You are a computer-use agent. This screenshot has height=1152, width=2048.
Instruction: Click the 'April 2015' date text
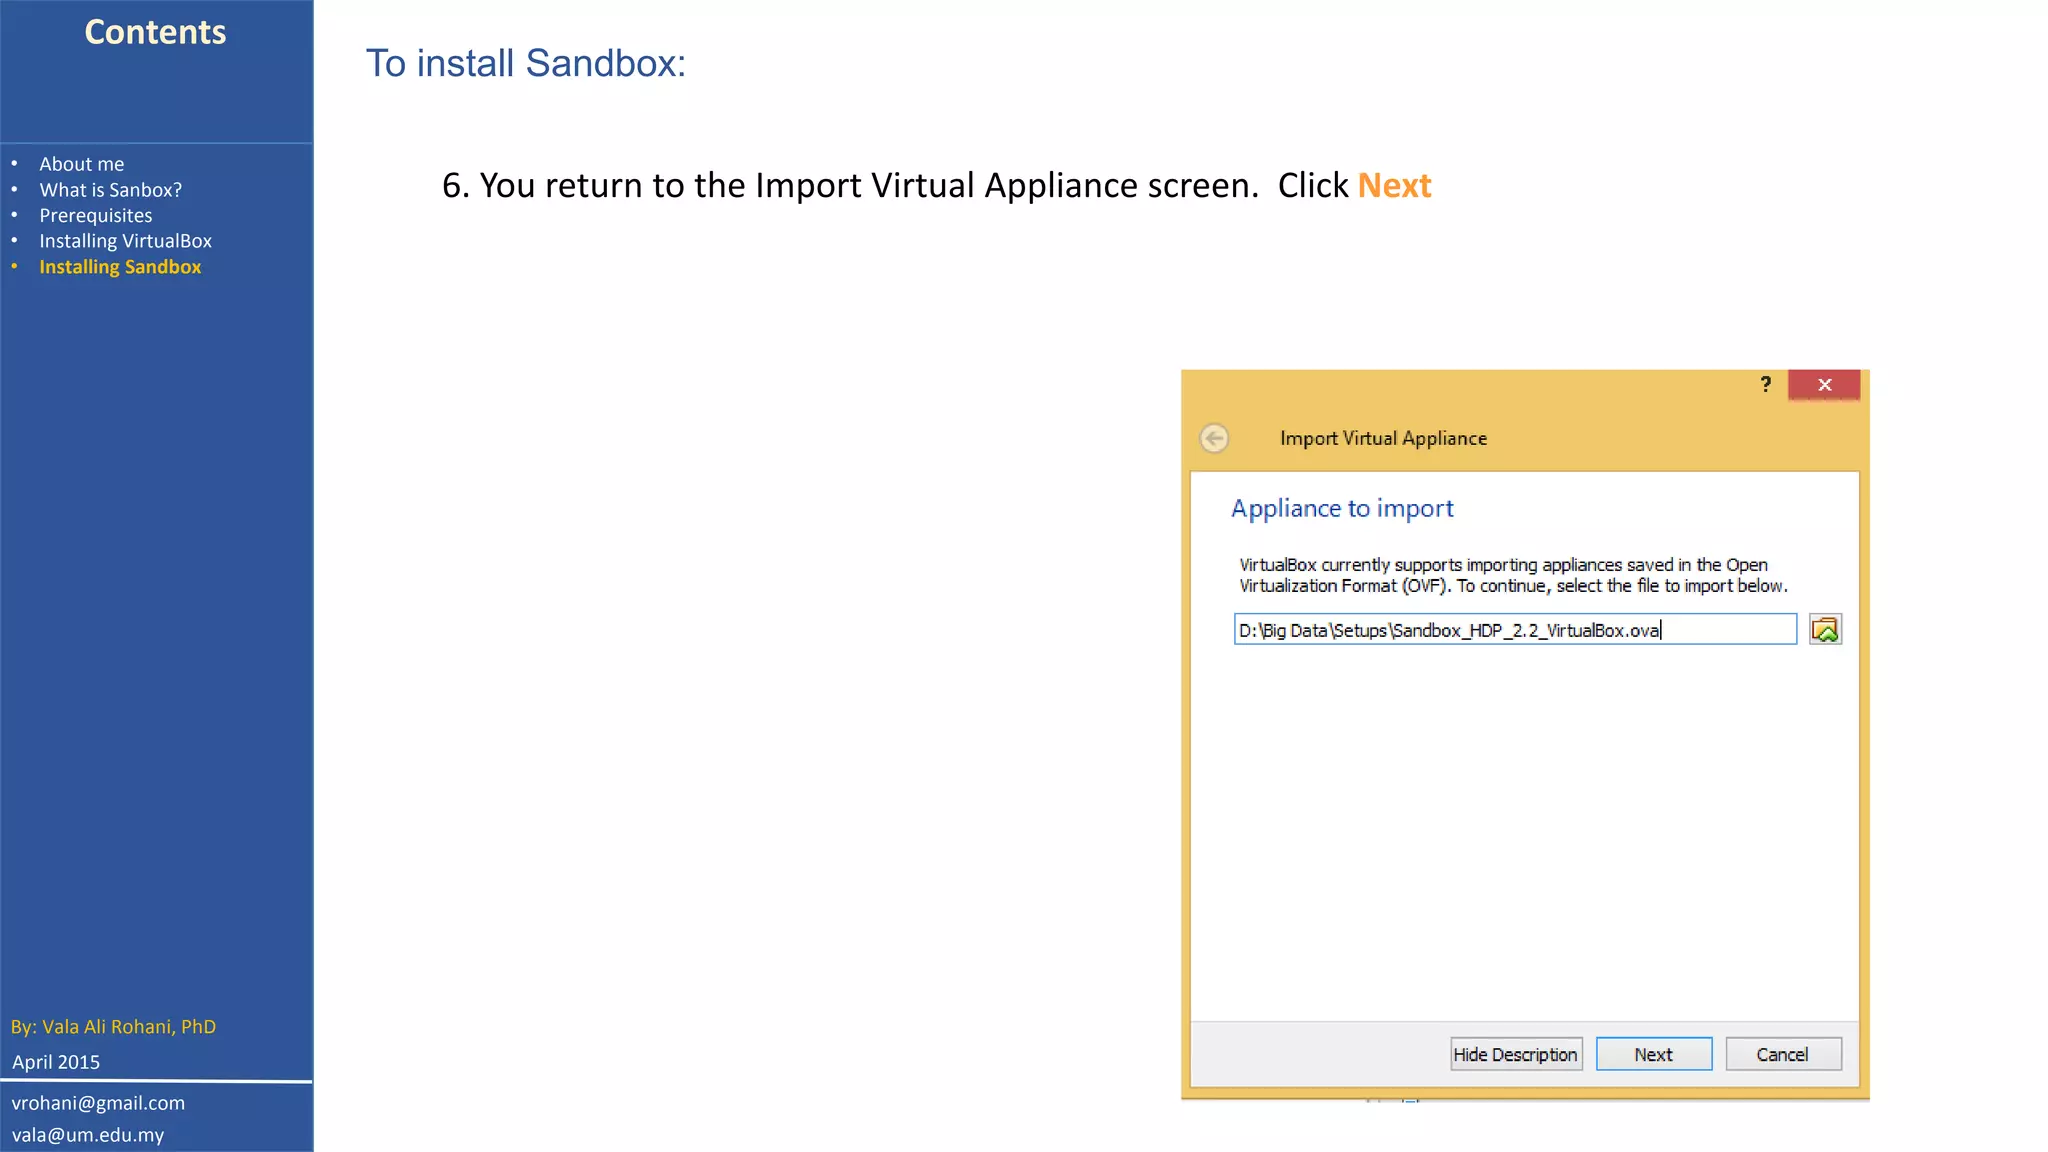click(56, 1062)
